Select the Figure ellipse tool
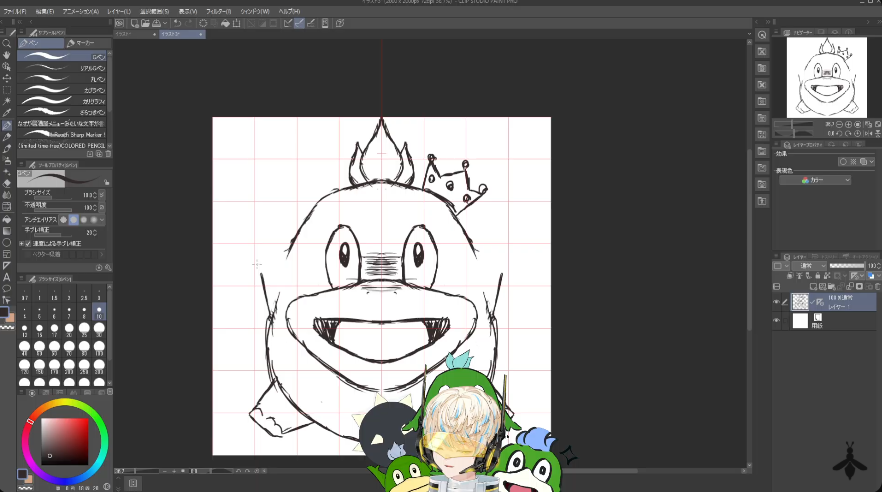 [x=7, y=243]
